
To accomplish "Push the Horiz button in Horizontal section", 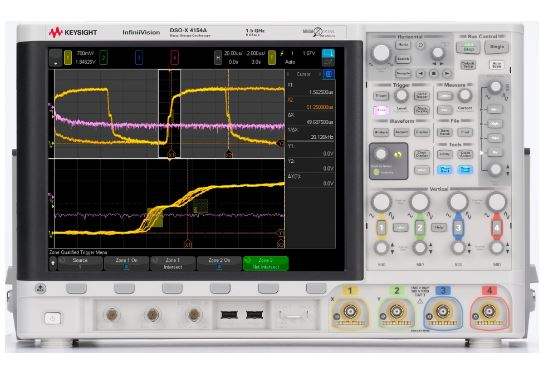I will click(x=403, y=45).
